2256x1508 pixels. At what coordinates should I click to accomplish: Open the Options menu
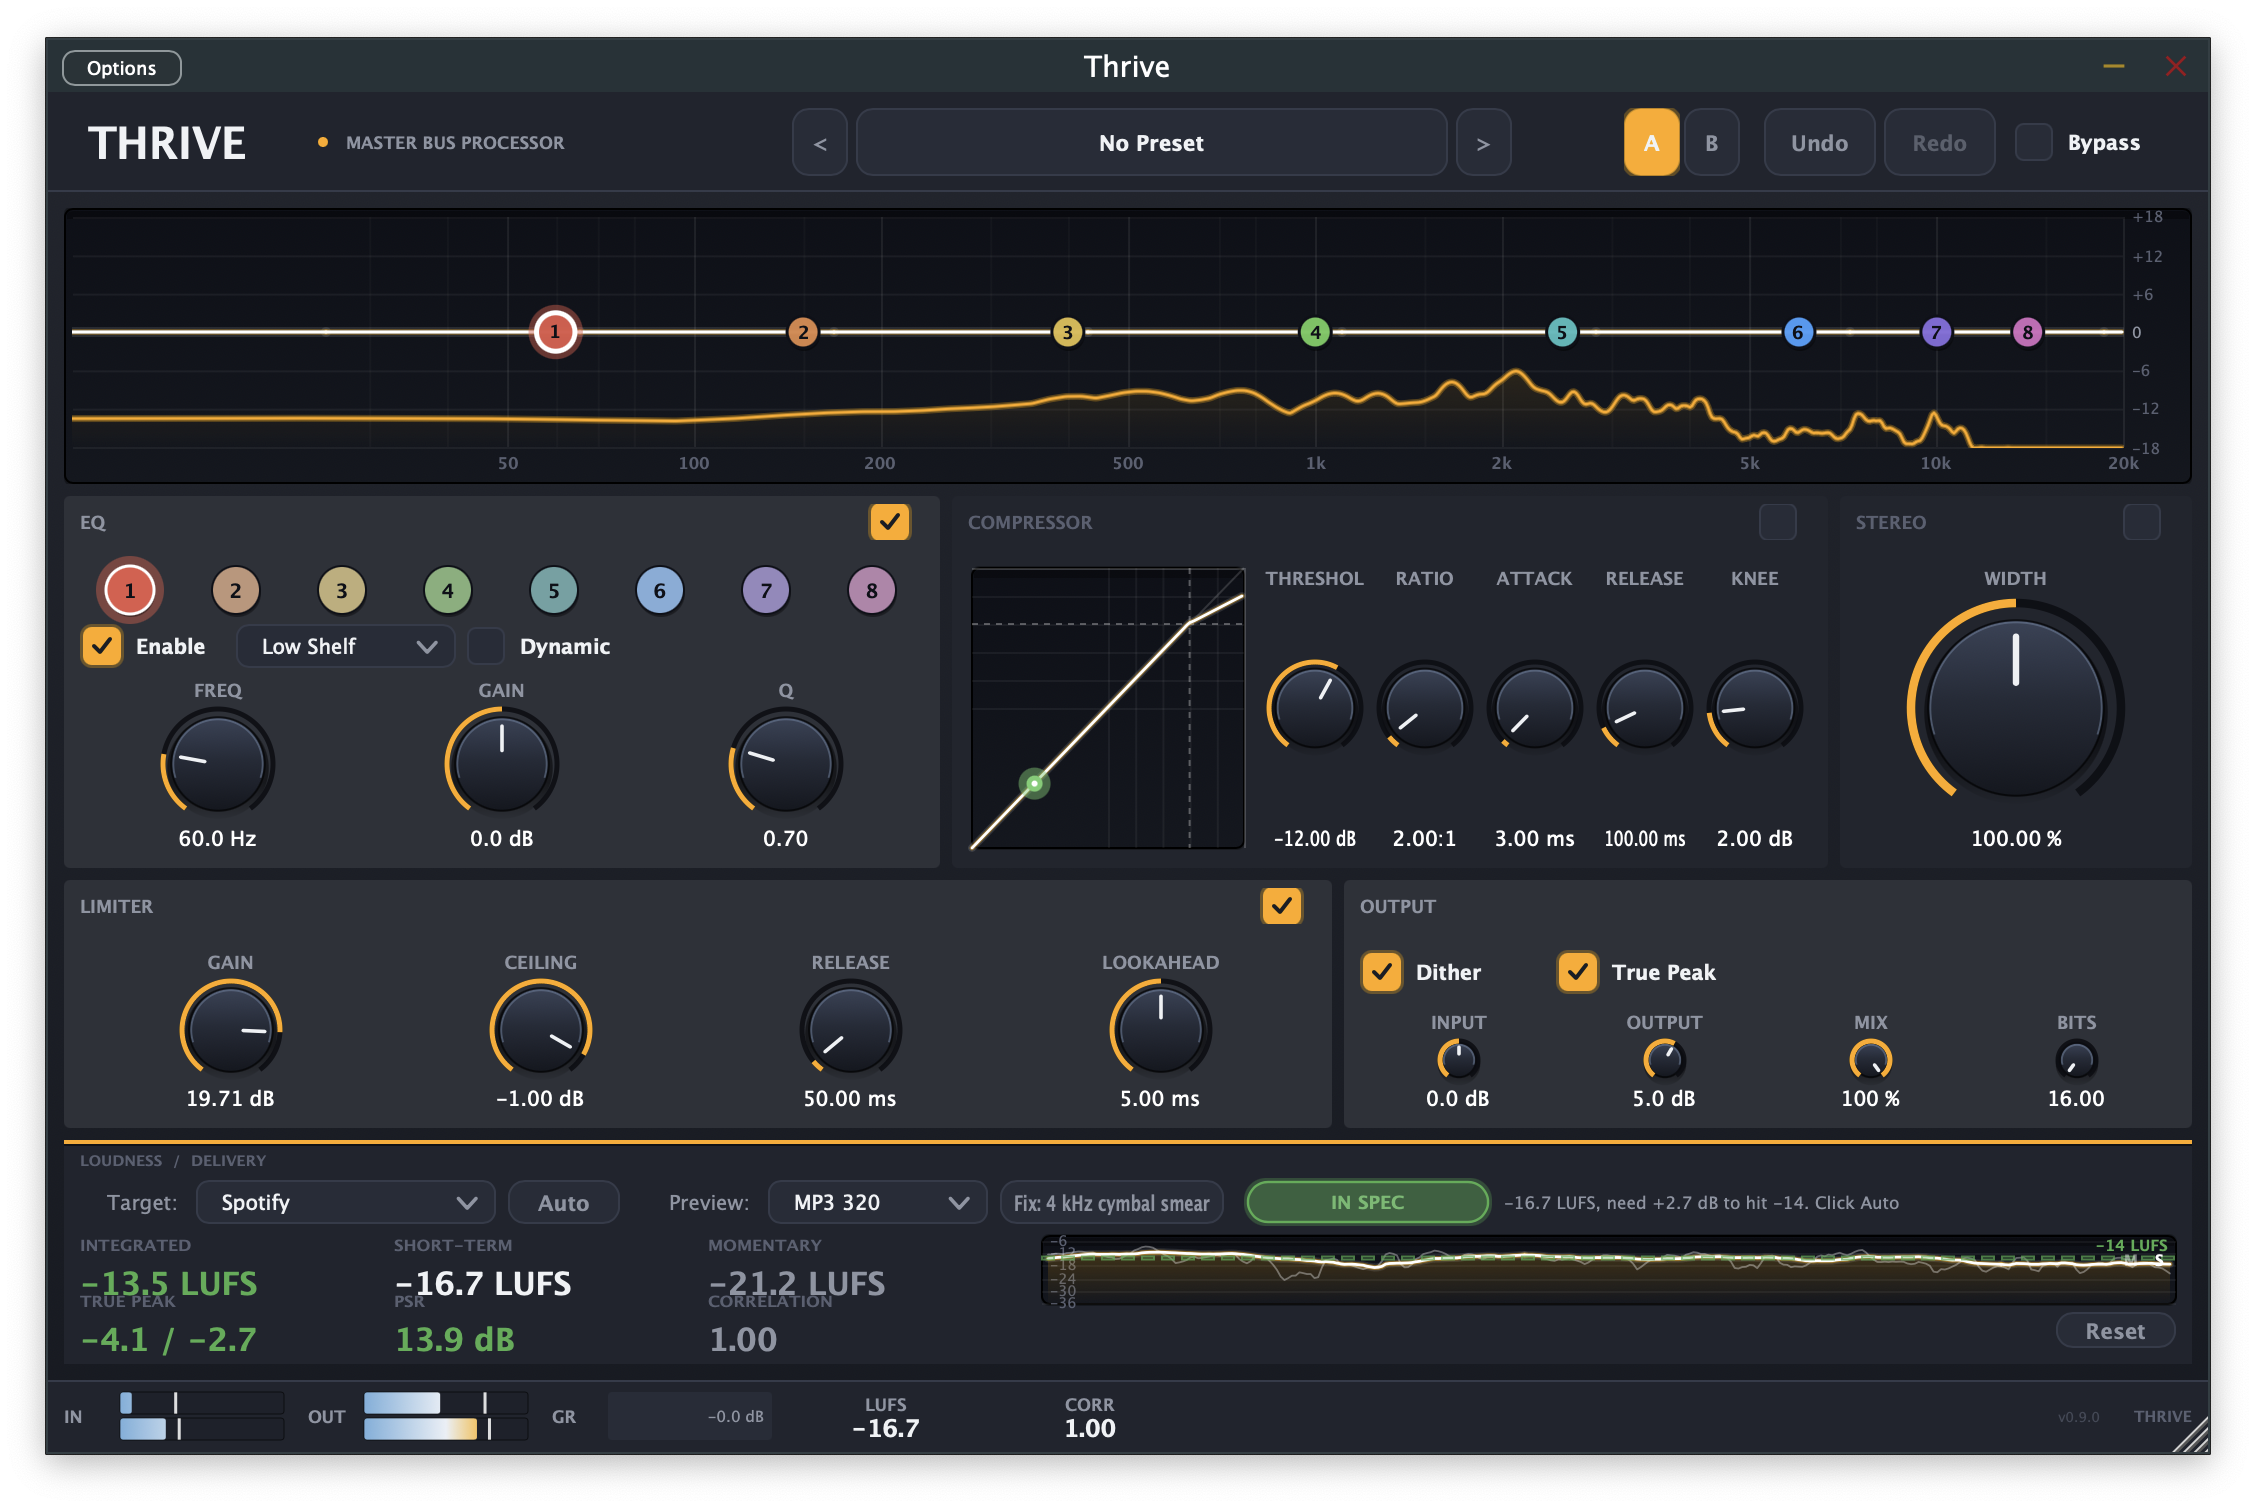pos(122,68)
